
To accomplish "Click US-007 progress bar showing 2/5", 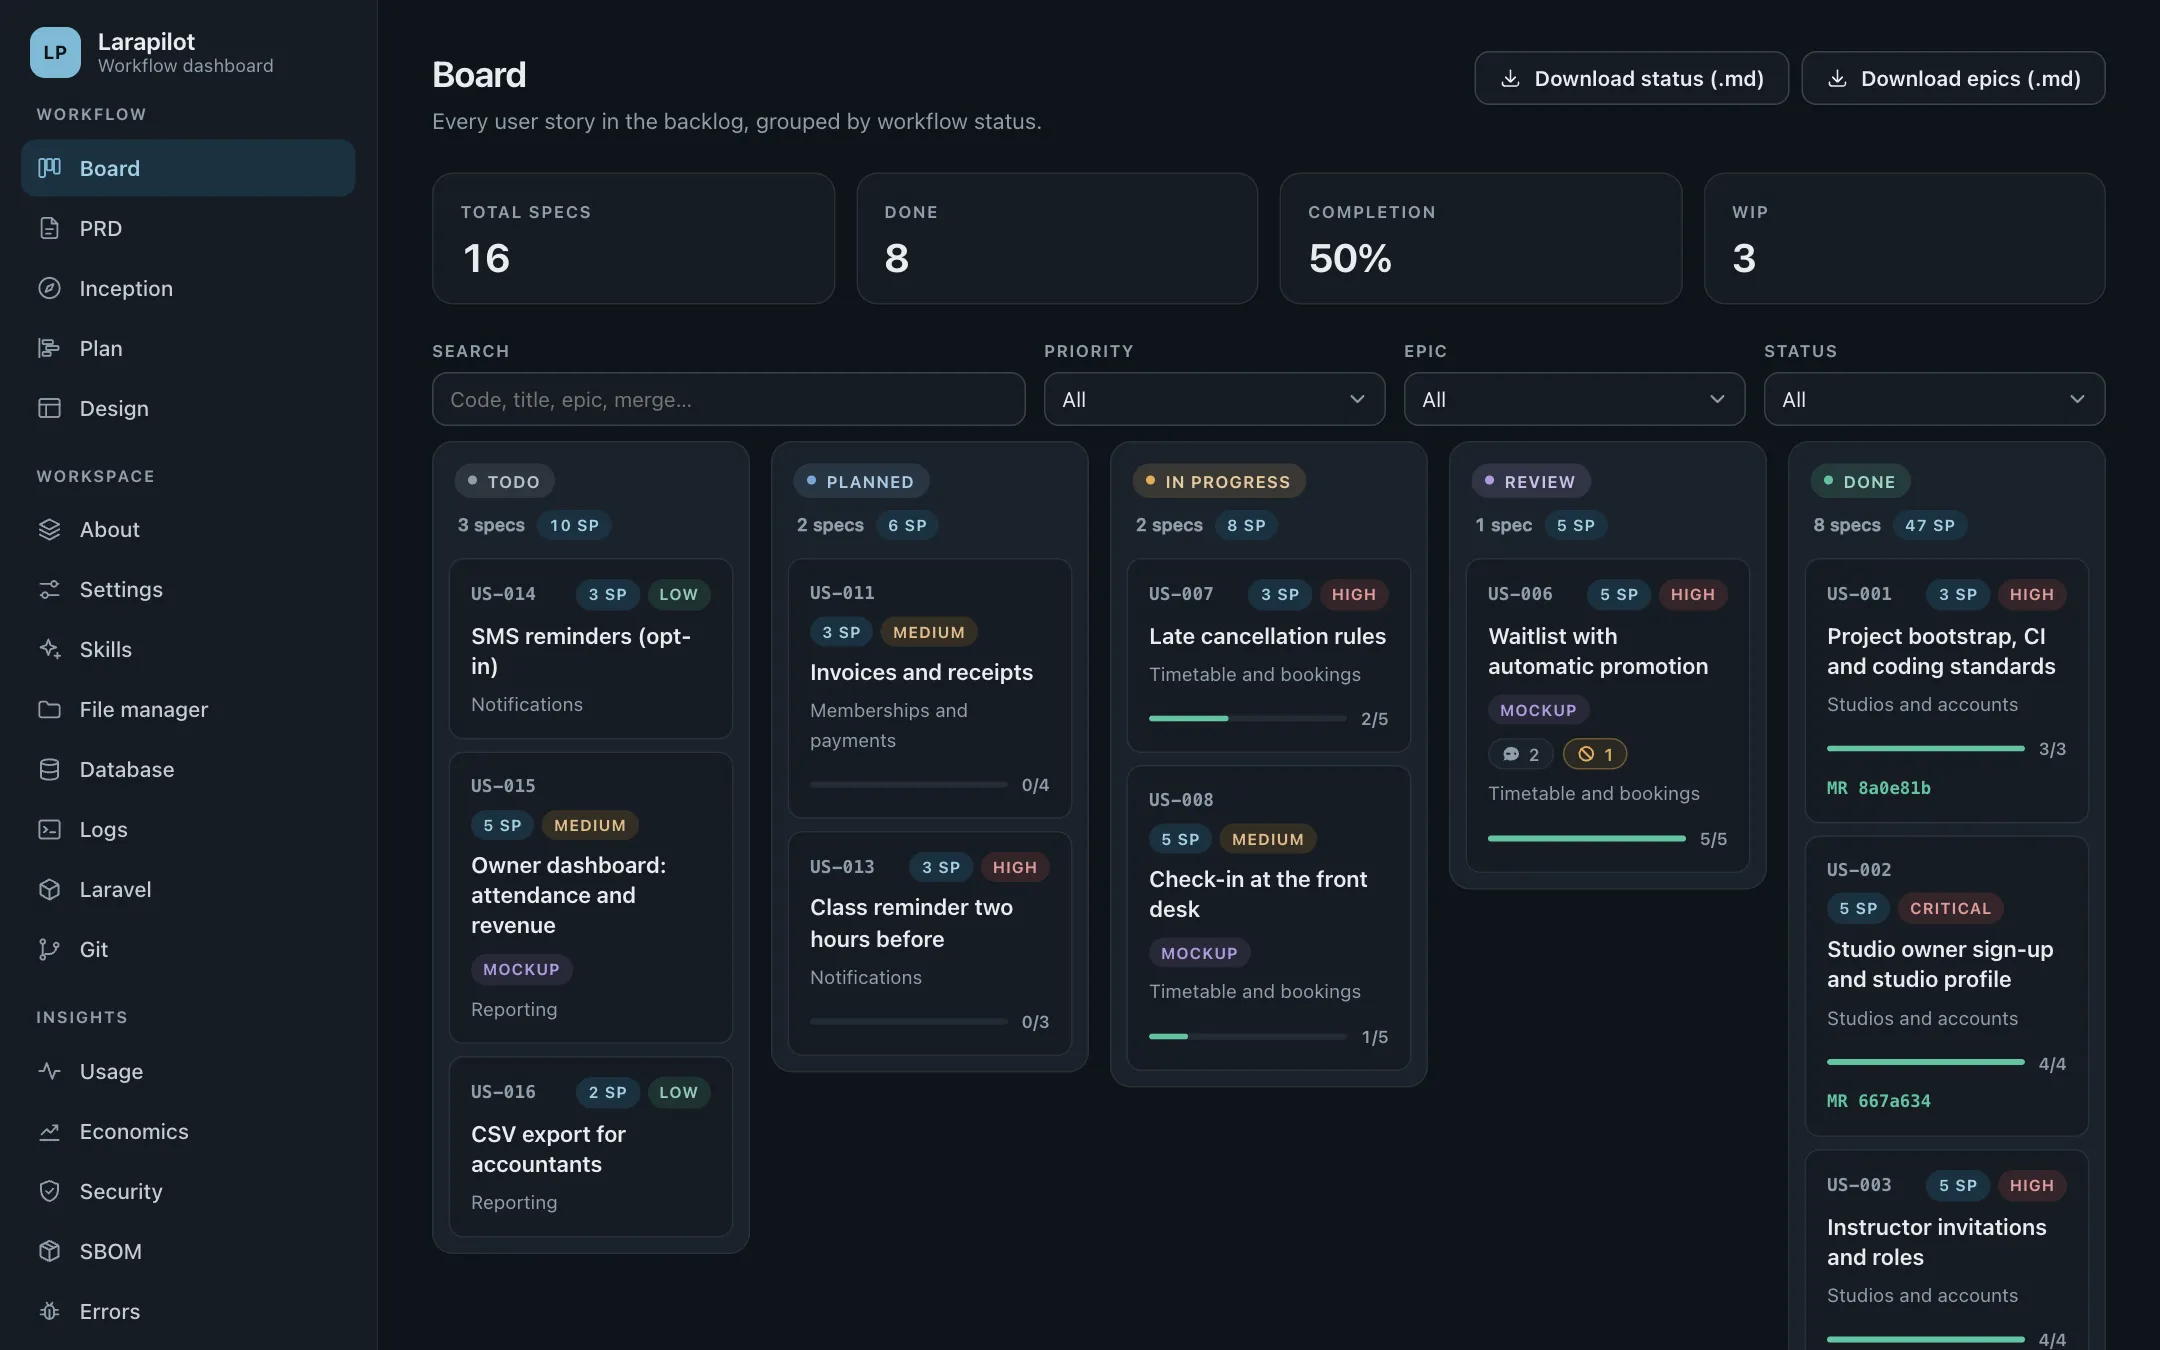I will [x=1247, y=718].
